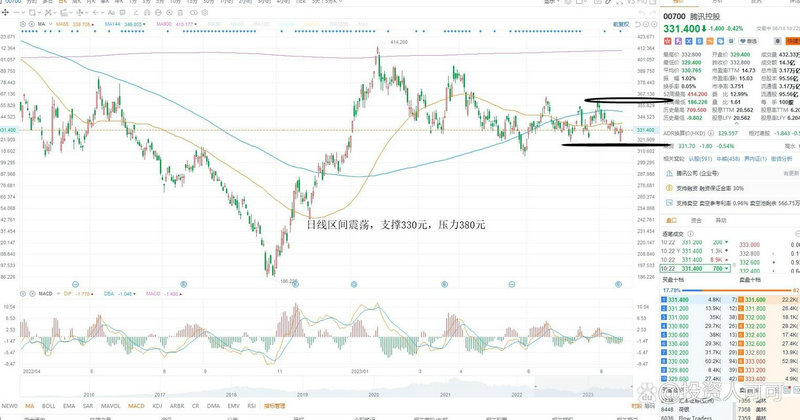Select the NEW0 indicator tab
Screen dimensions: 800x420
point(10,406)
